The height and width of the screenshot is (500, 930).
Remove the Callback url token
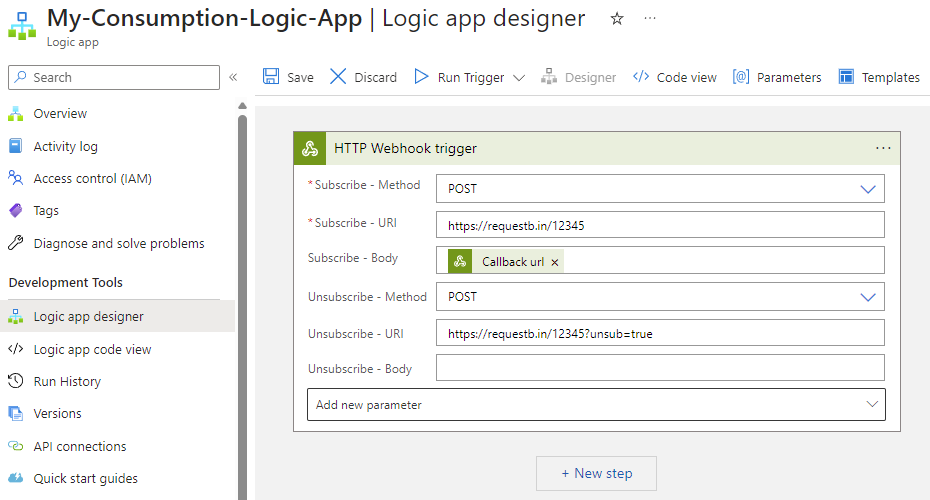tap(555, 262)
